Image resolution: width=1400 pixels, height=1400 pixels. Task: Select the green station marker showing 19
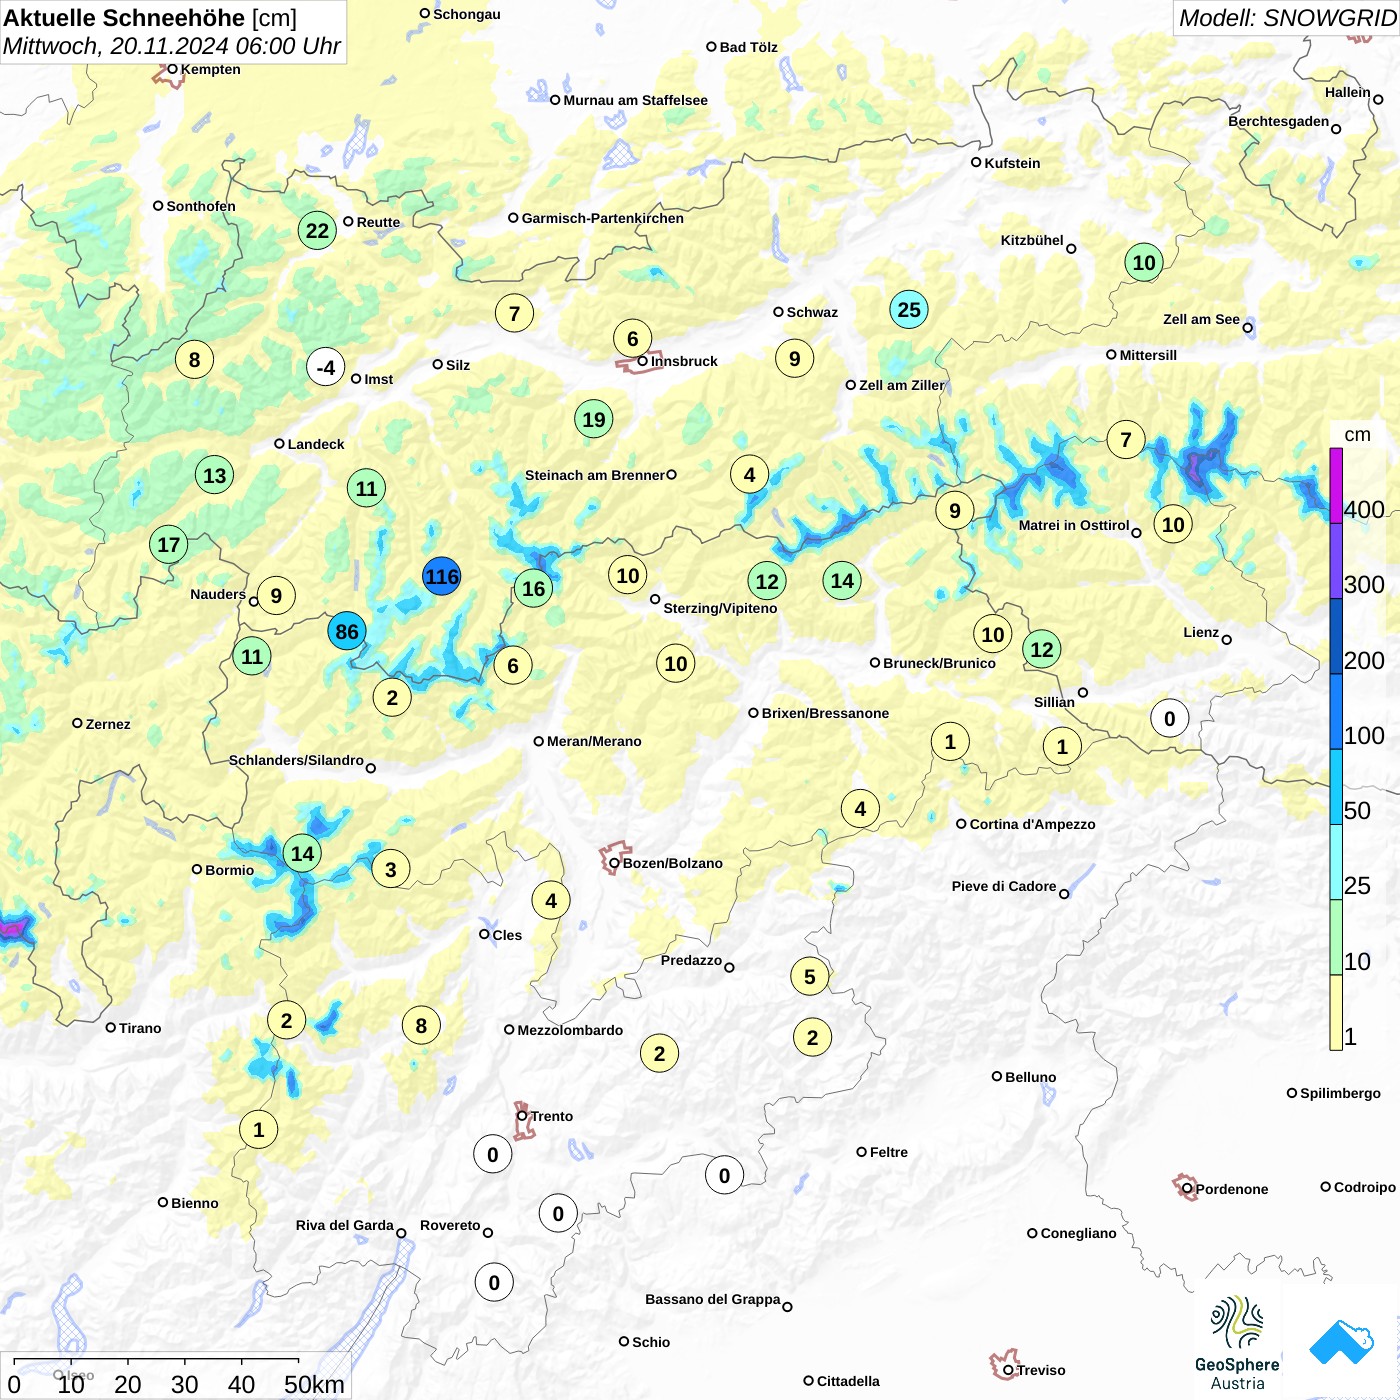[x=594, y=419]
